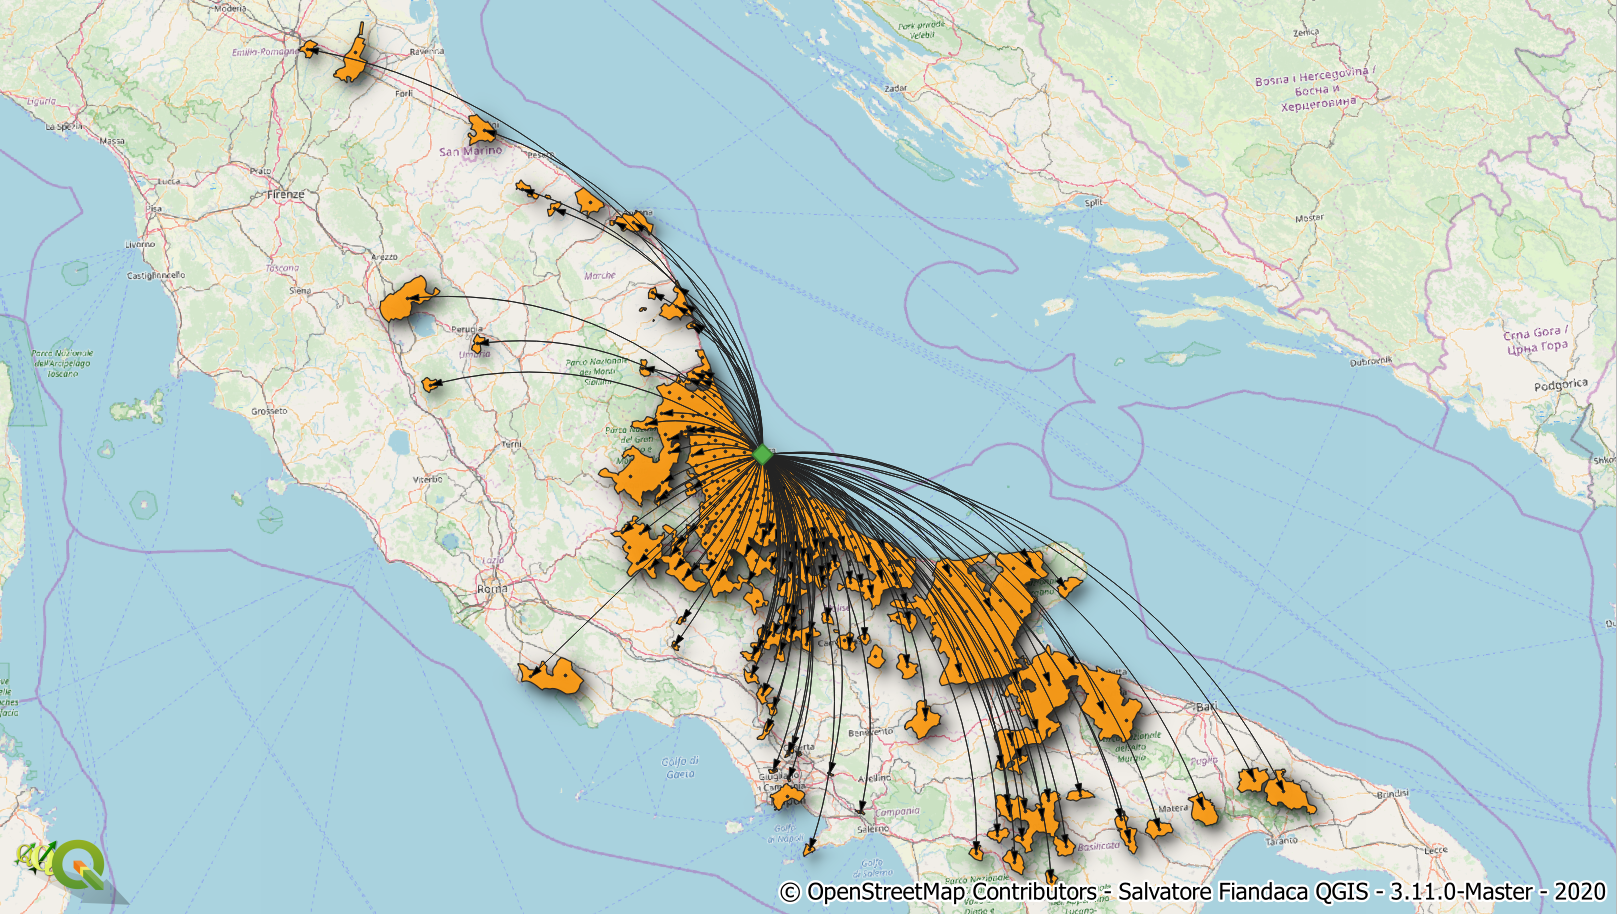Click the orange polygon above San Marino
The width and height of the screenshot is (1617, 914).
(x=481, y=129)
